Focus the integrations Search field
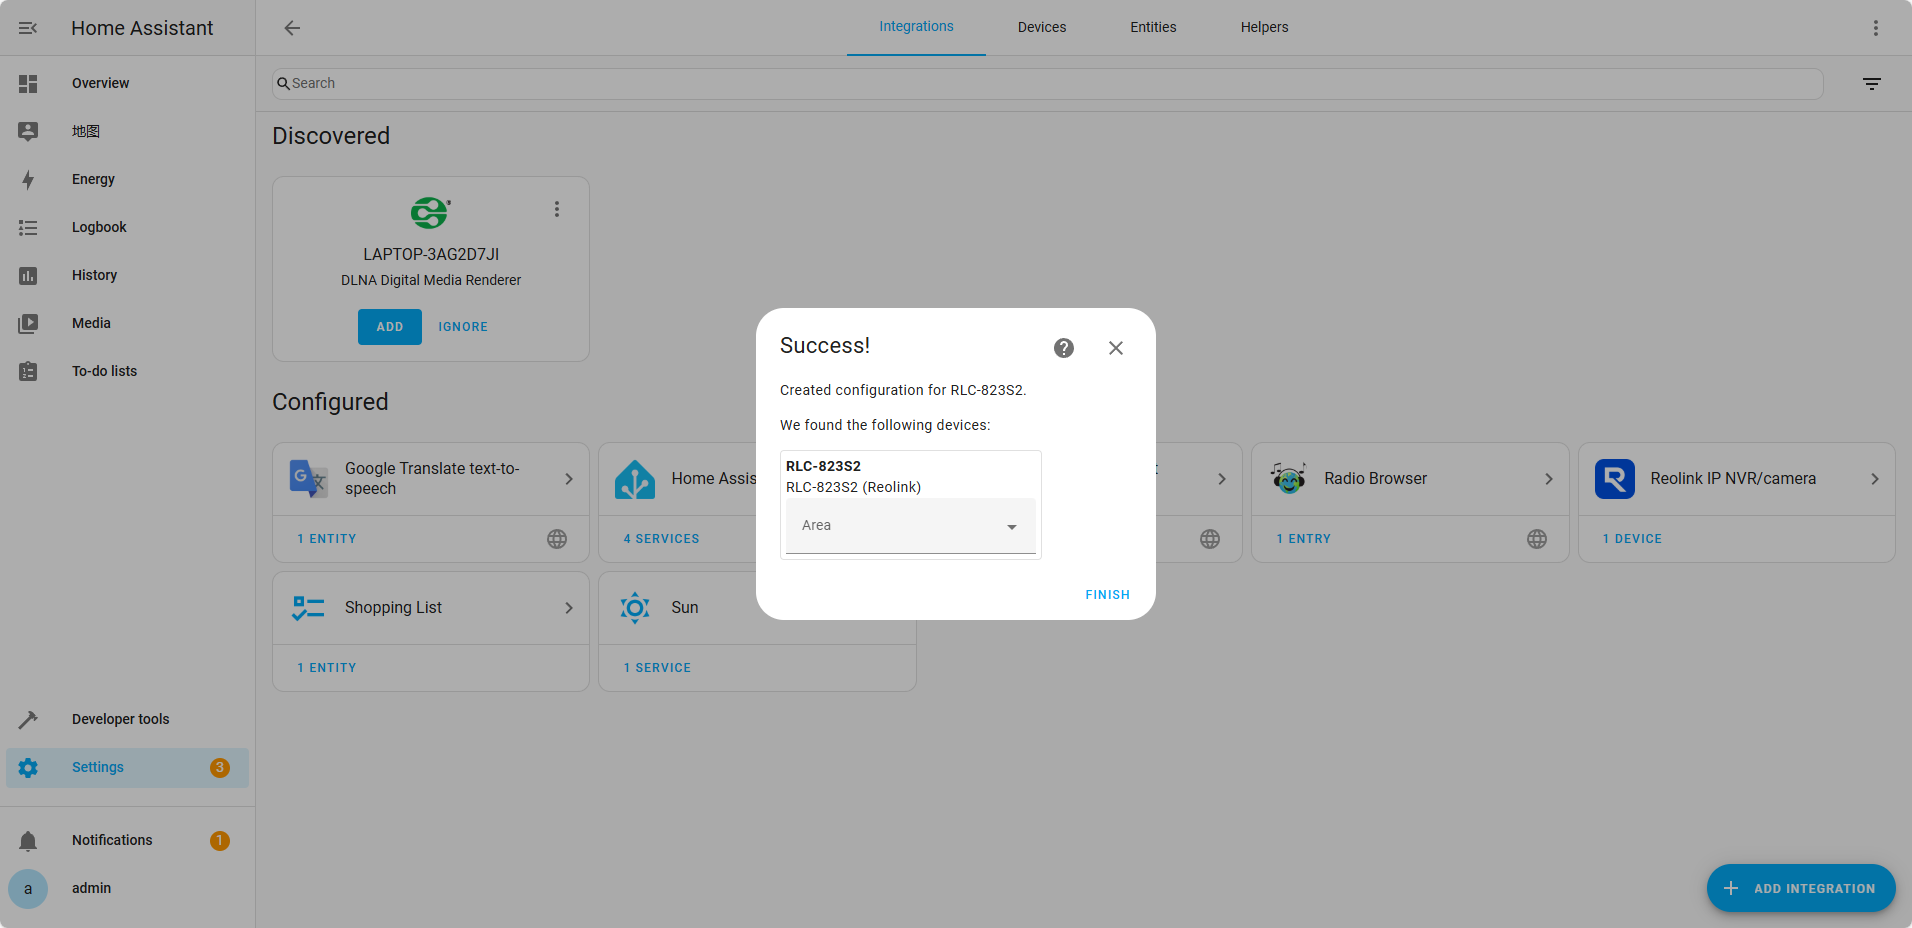The width and height of the screenshot is (1912, 928). tap(1047, 84)
